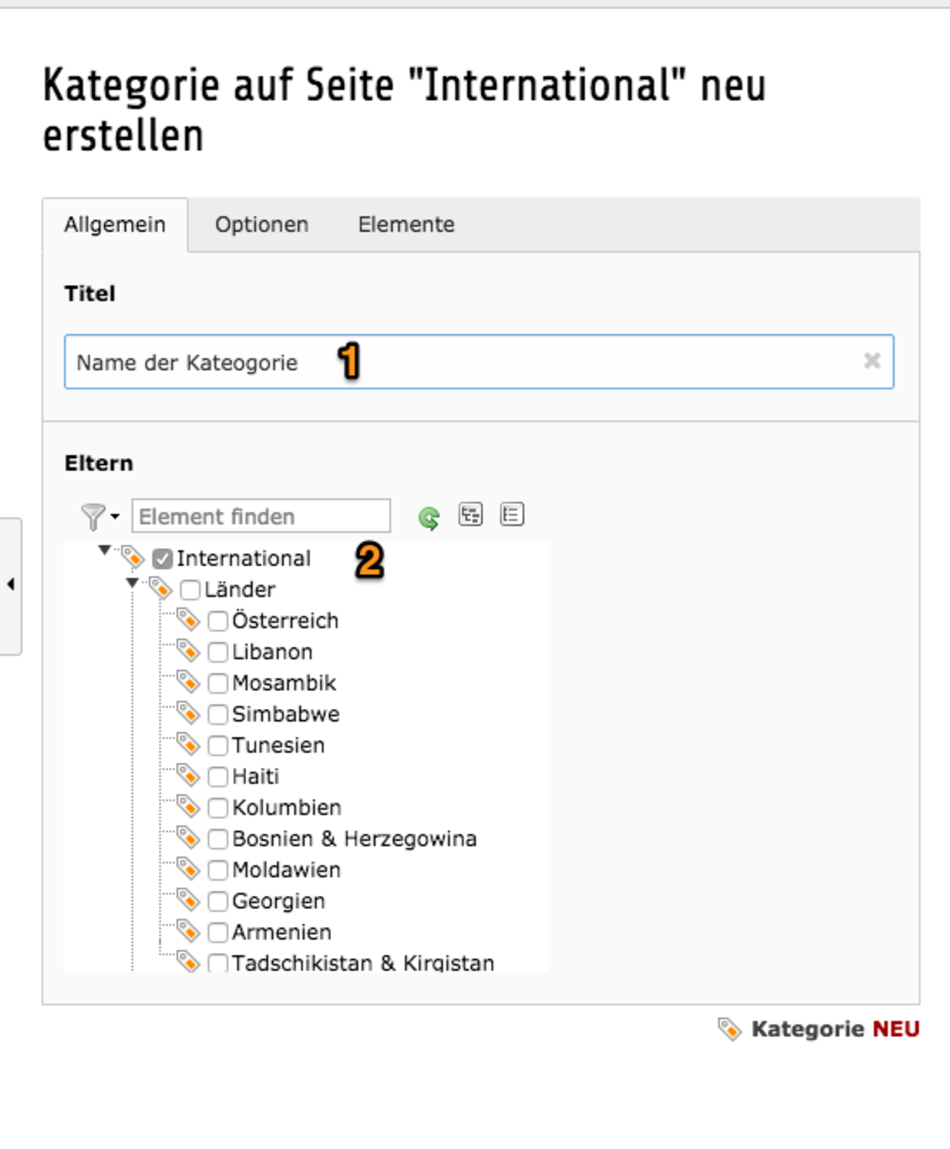Clear the Titel field with the X
The width and height of the screenshot is (950, 1149).
872,361
